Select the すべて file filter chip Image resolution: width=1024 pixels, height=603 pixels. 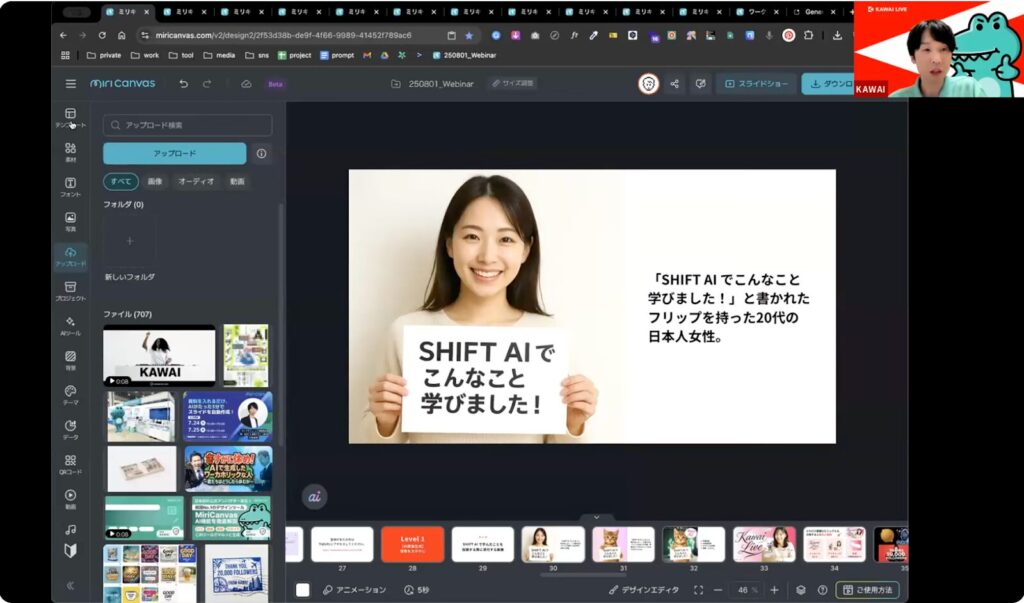120,182
